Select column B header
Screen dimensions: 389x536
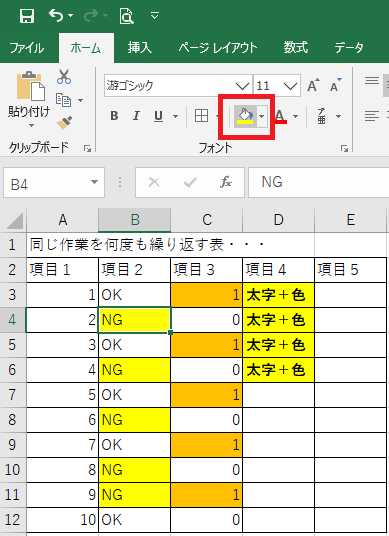[135, 220]
